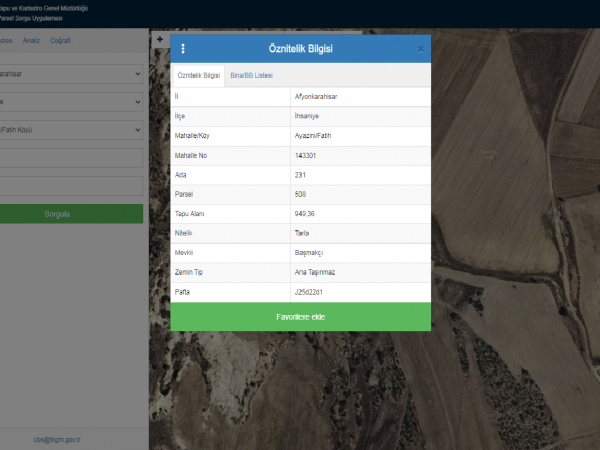The image size is (600, 450).
Task: Select the Mevkii value Başmakçı
Action: [x=360, y=253]
